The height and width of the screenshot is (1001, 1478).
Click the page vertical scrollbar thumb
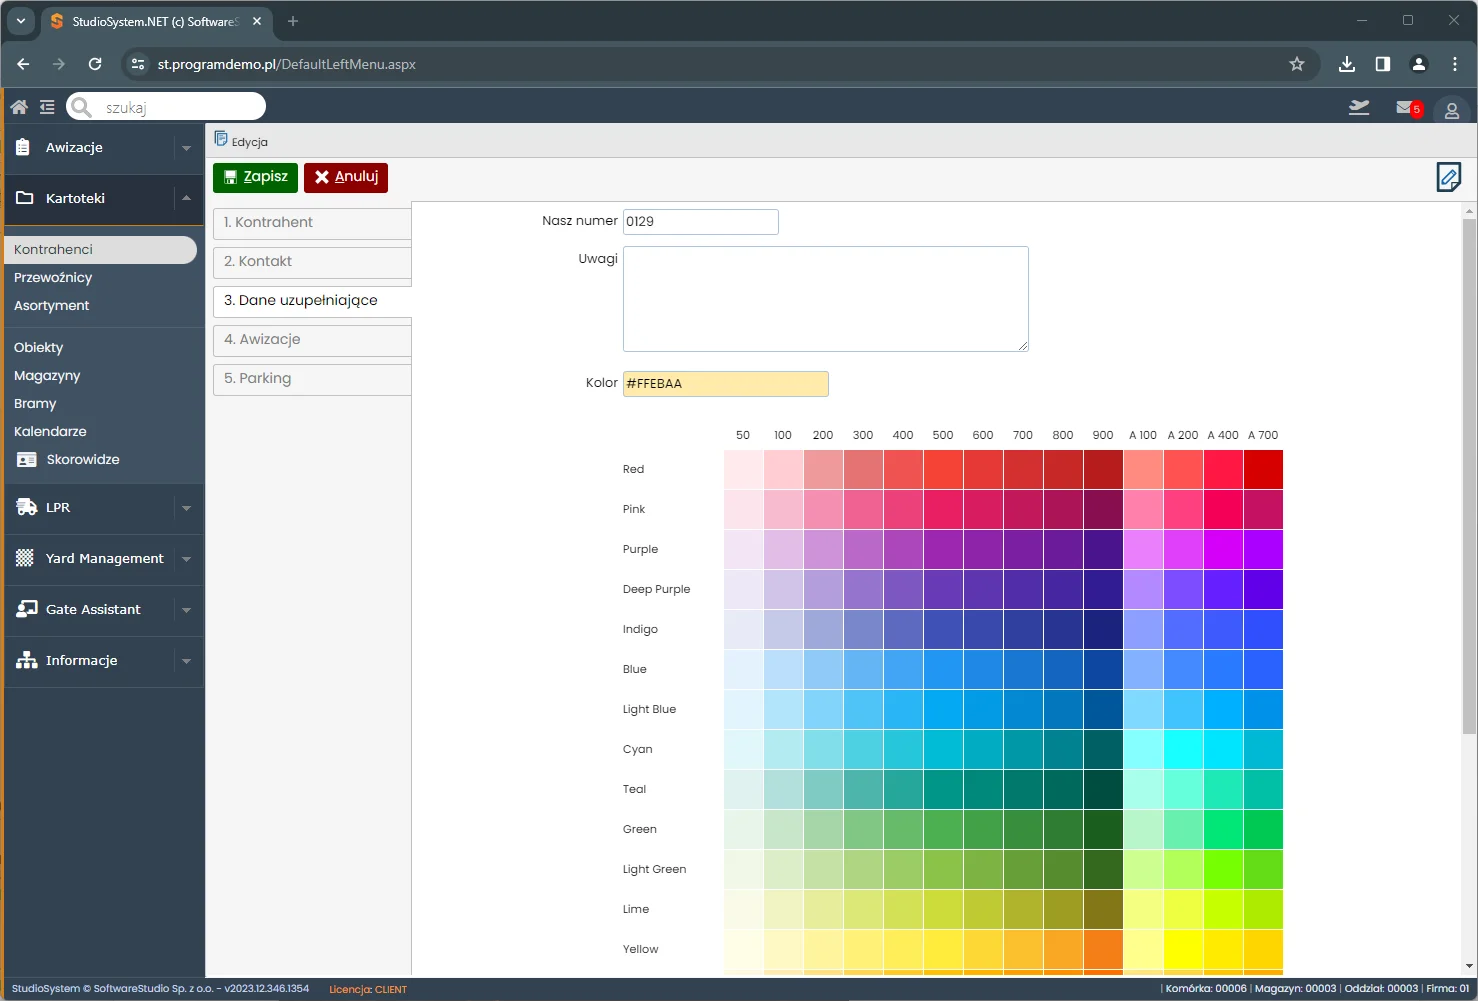click(x=1469, y=475)
